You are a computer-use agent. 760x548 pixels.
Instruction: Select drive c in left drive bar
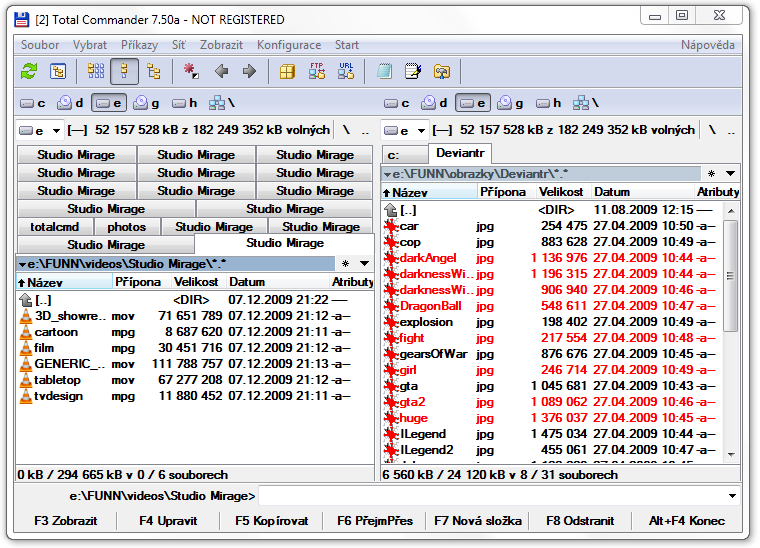pyautogui.click(x=32, y=103)
